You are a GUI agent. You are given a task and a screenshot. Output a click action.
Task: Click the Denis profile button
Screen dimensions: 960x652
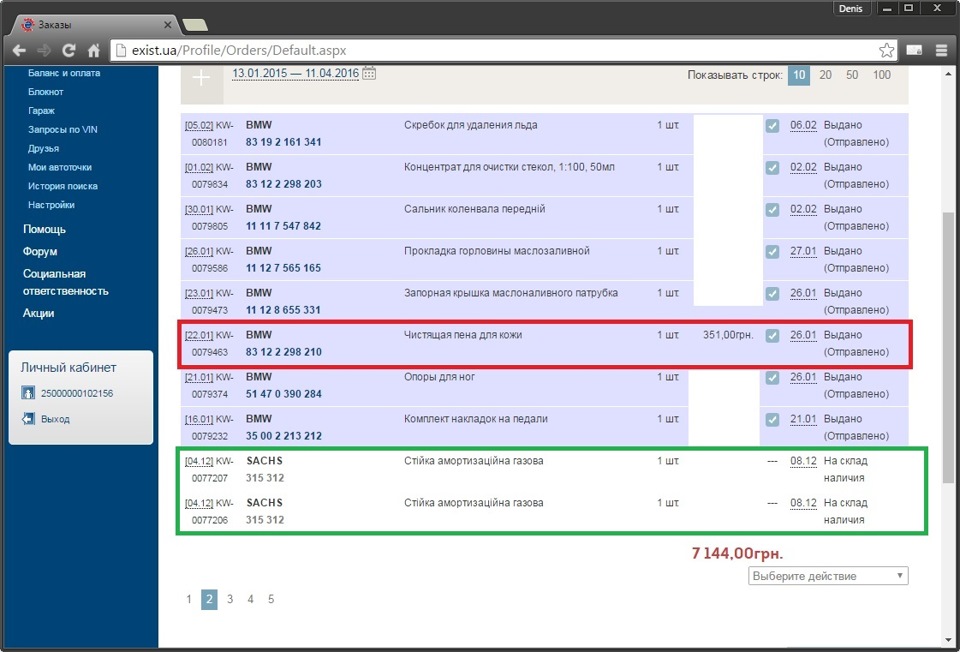coord(850,8)
